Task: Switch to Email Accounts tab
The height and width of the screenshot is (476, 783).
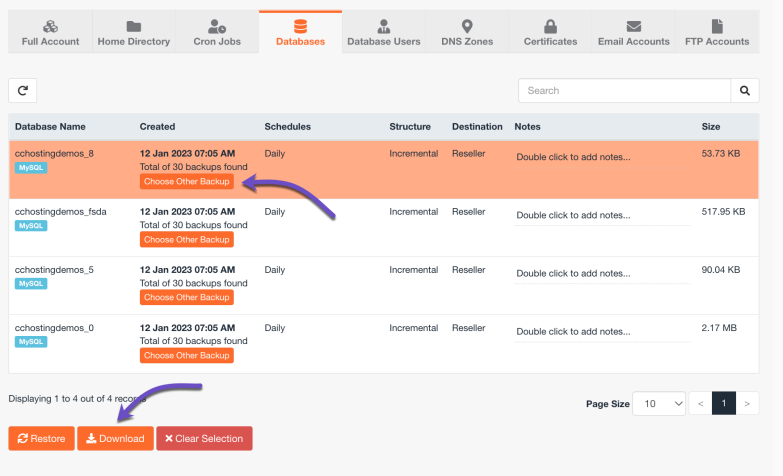Action: [x=633, y=32]
